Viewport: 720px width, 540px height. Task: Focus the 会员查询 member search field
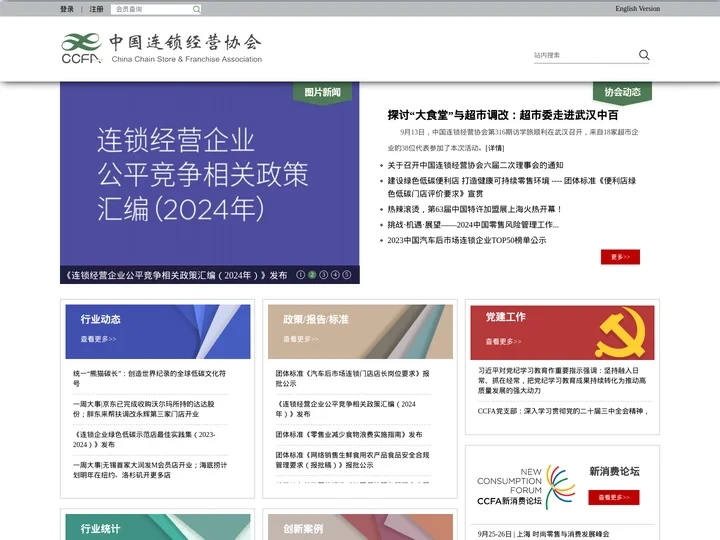[x=152, y=9]
